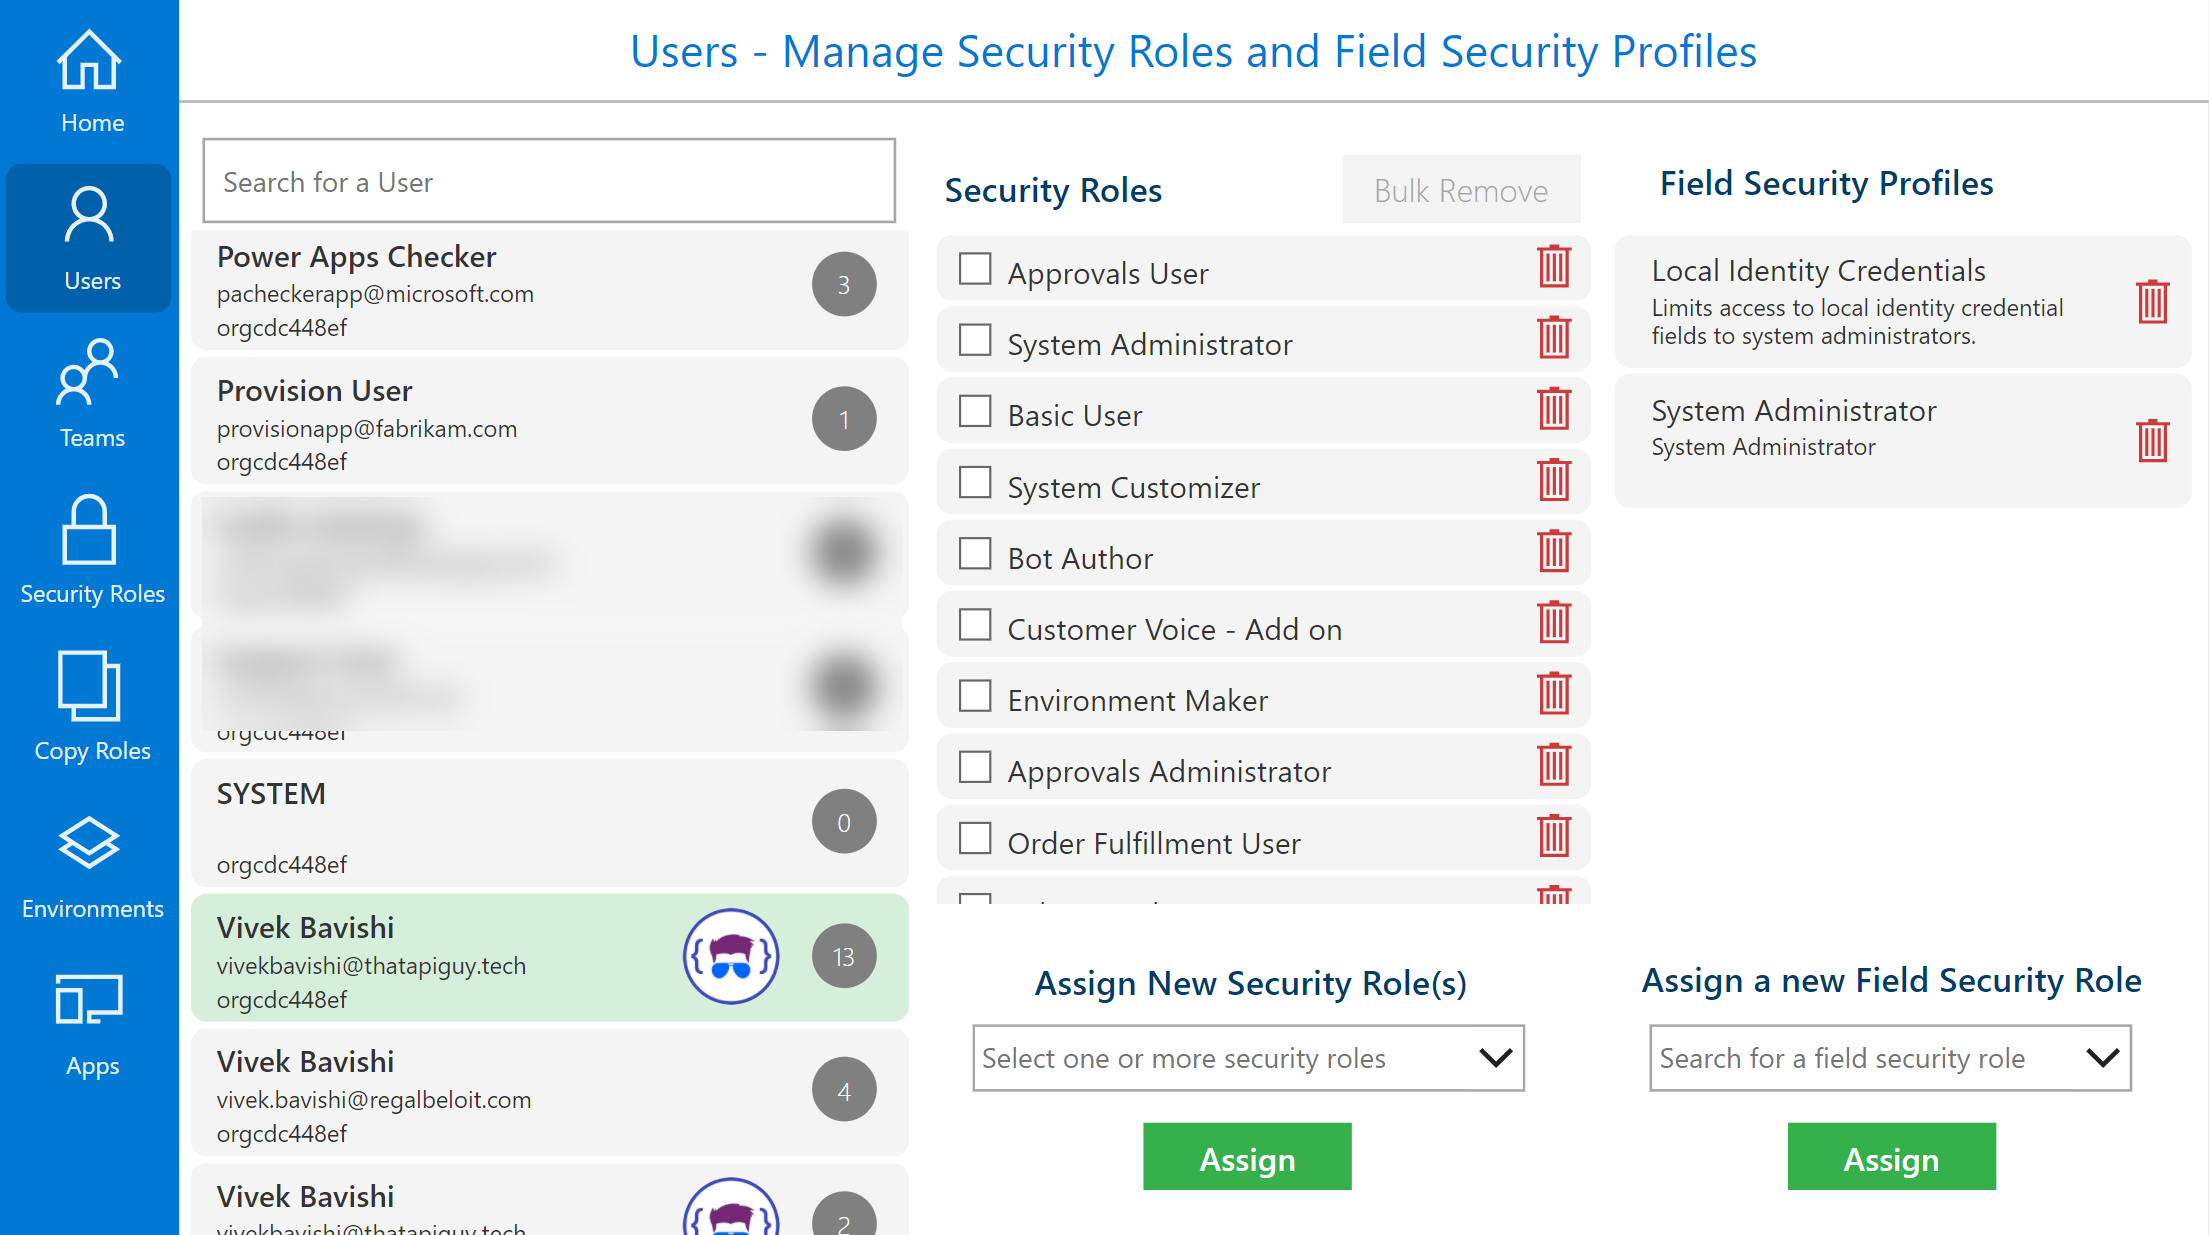This screenshot has height=1235, width=2209.
Task: Delete the System Administrator security role
Action: (1553, 339)
